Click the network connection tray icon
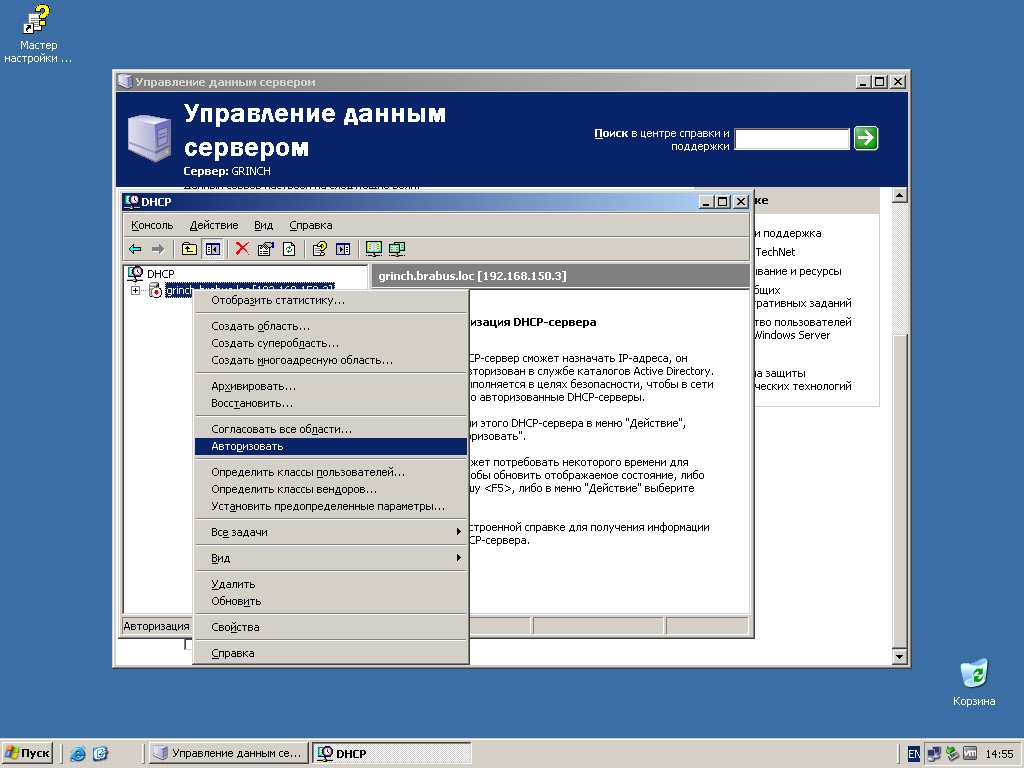Viewport: 1024px width, 768px height. click(934, 754)
